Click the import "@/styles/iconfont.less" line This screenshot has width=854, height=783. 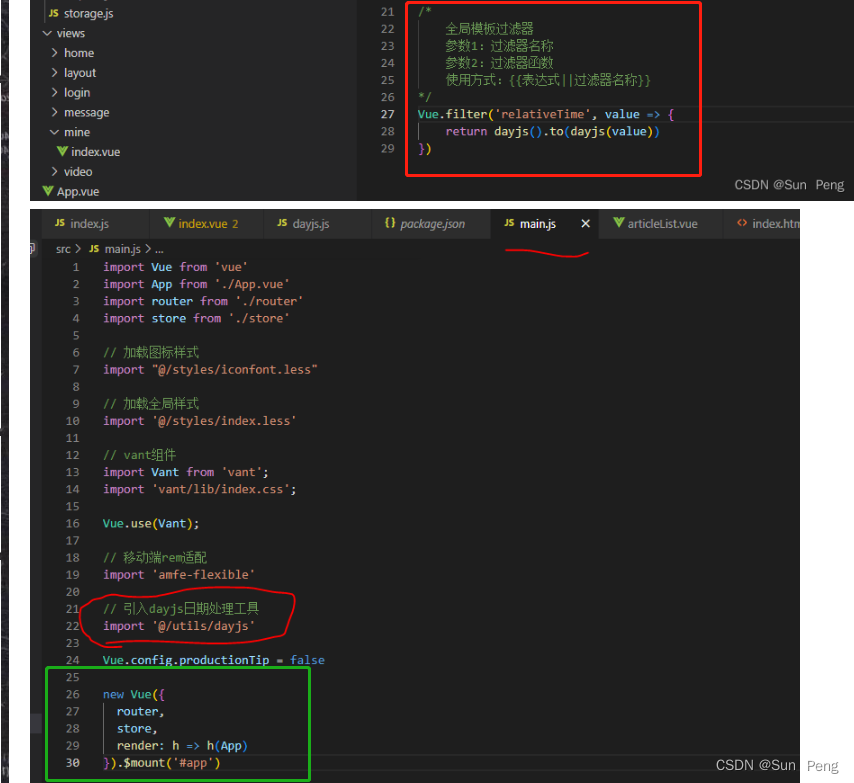point(210,370)
